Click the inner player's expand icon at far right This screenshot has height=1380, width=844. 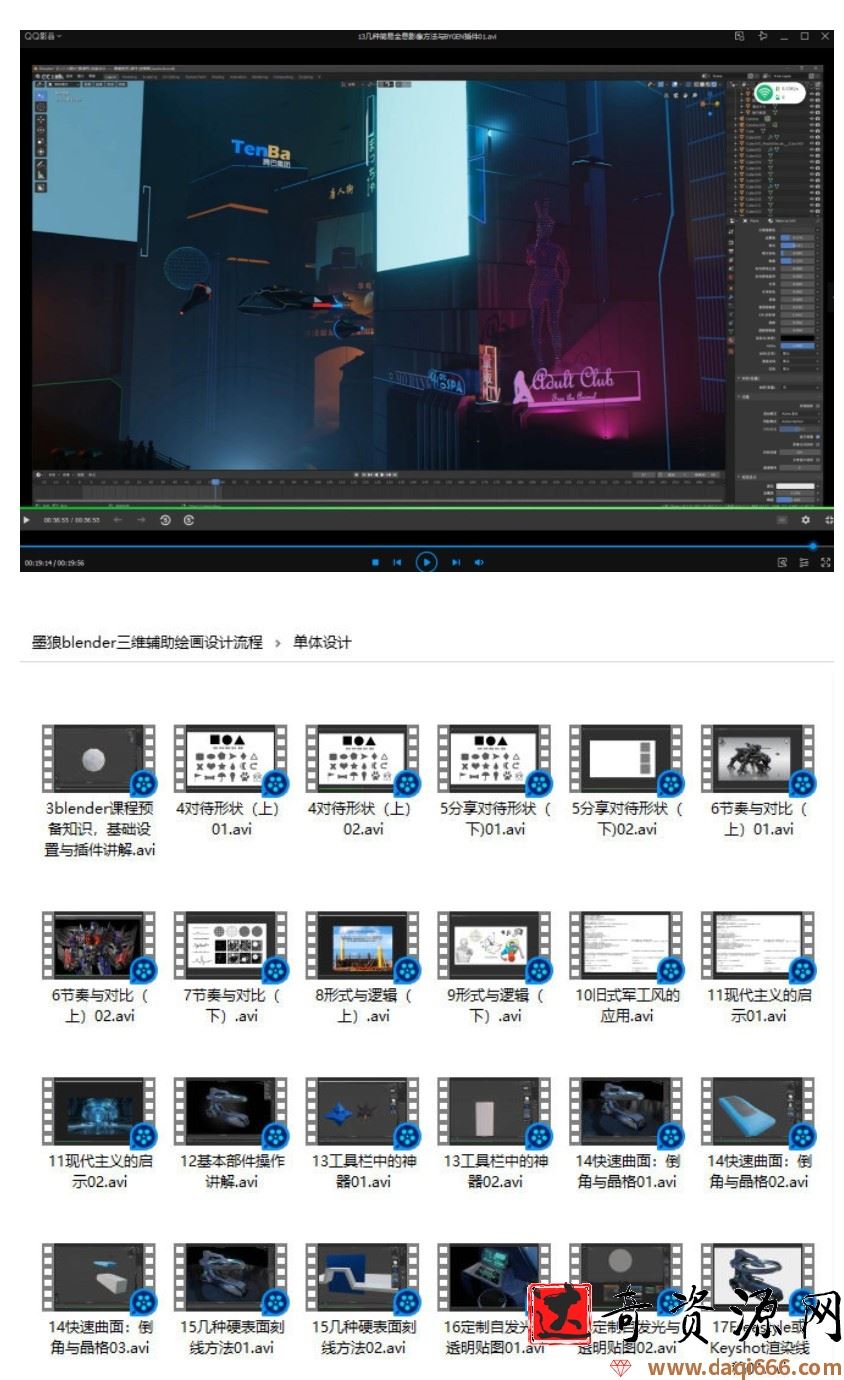point(829,520)
